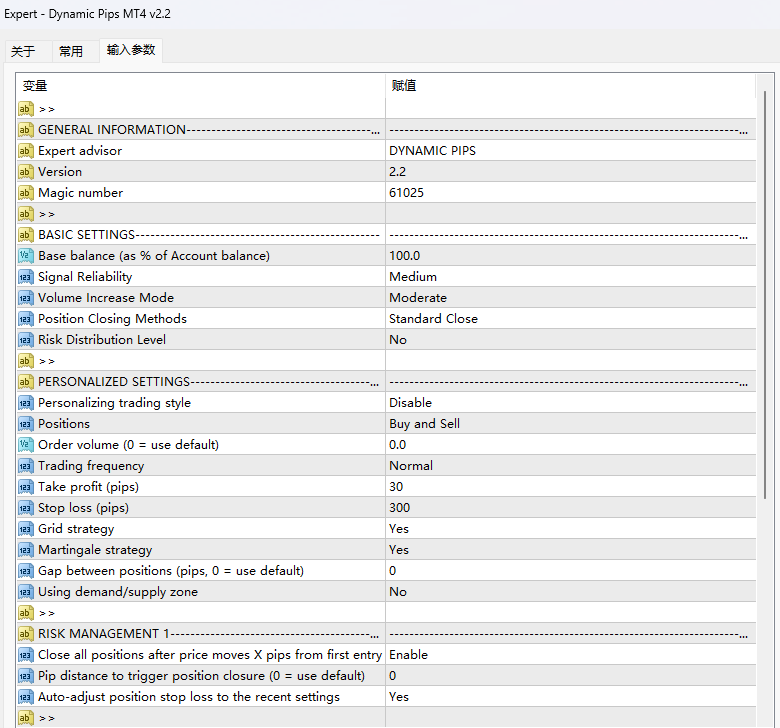
Task: Click the icon beside Expert advisor row
Action: tap(26, 151)
